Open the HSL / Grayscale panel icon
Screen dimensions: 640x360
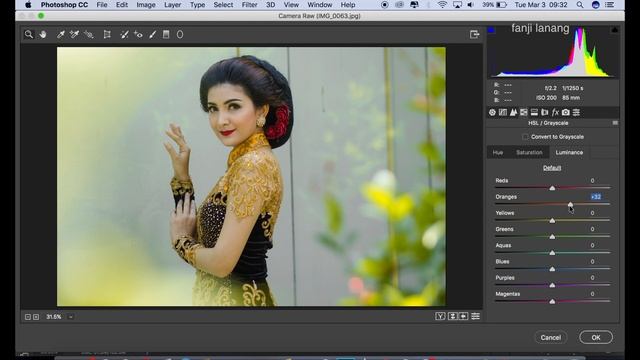point(524,112)
